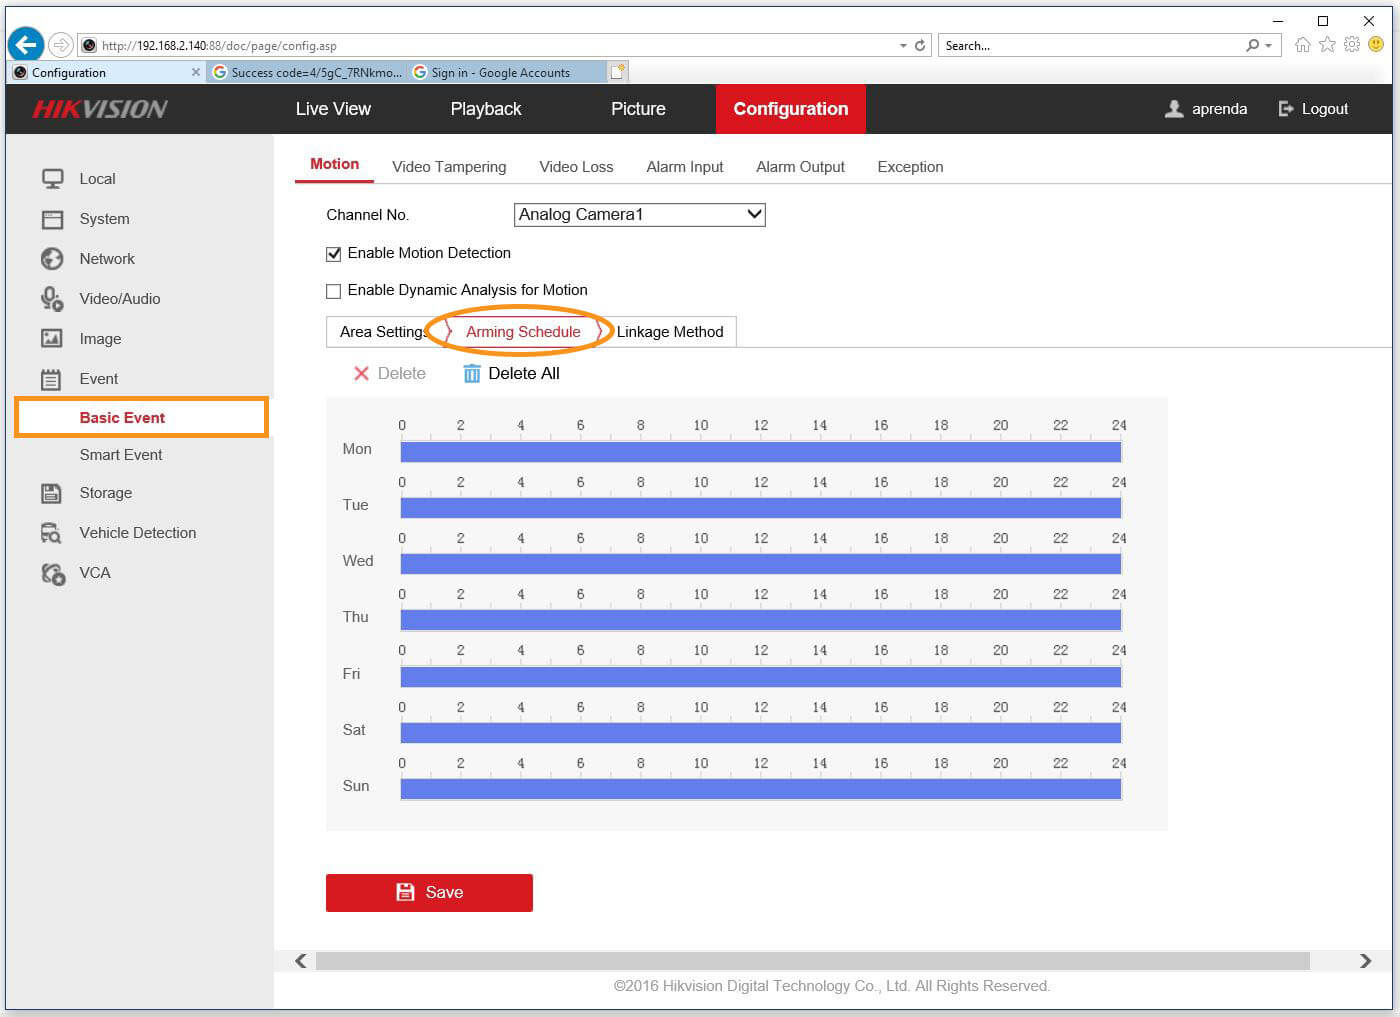
Task: Click the Storage disk icon
Action: [52, 493]
